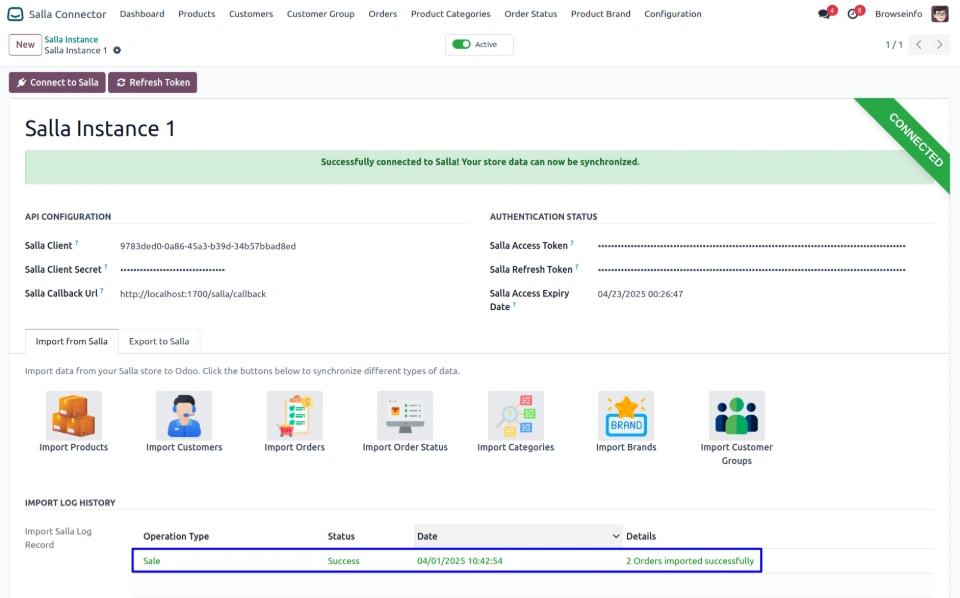960x598 pixels.
Task: Open the activities clock icon
Action: [x=853, y=14]
